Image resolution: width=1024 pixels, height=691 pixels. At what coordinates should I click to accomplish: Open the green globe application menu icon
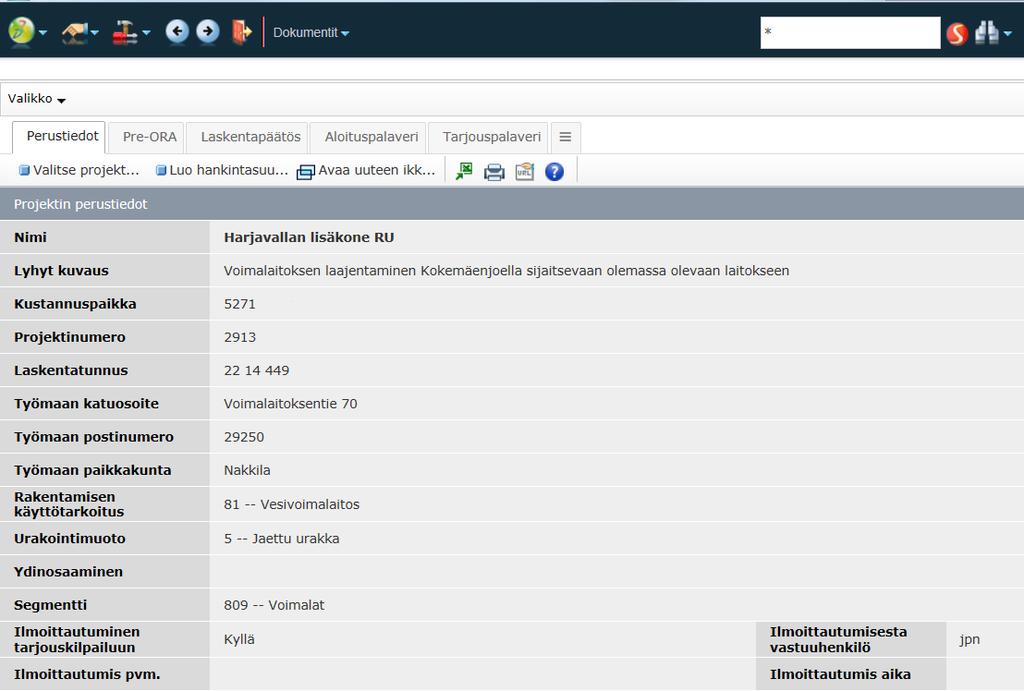pos(21,31)
